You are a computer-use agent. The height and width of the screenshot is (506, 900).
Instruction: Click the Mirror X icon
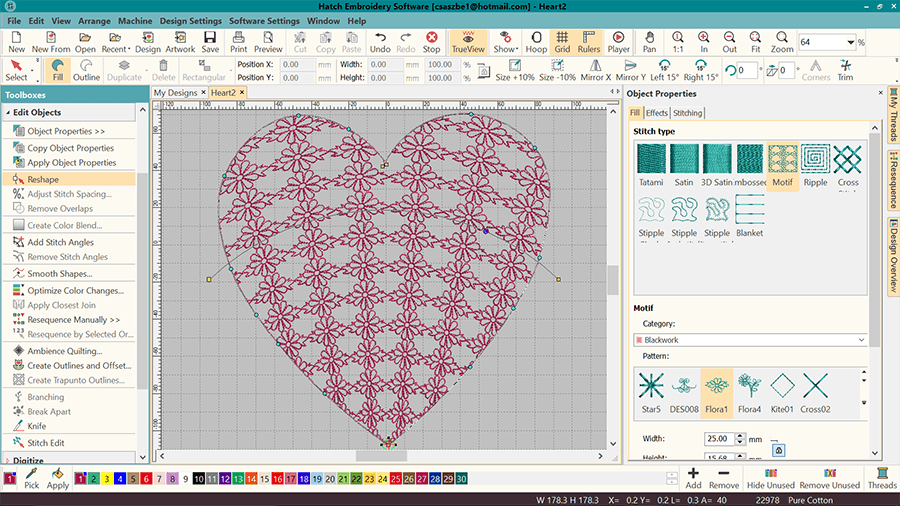pos(595,70)
